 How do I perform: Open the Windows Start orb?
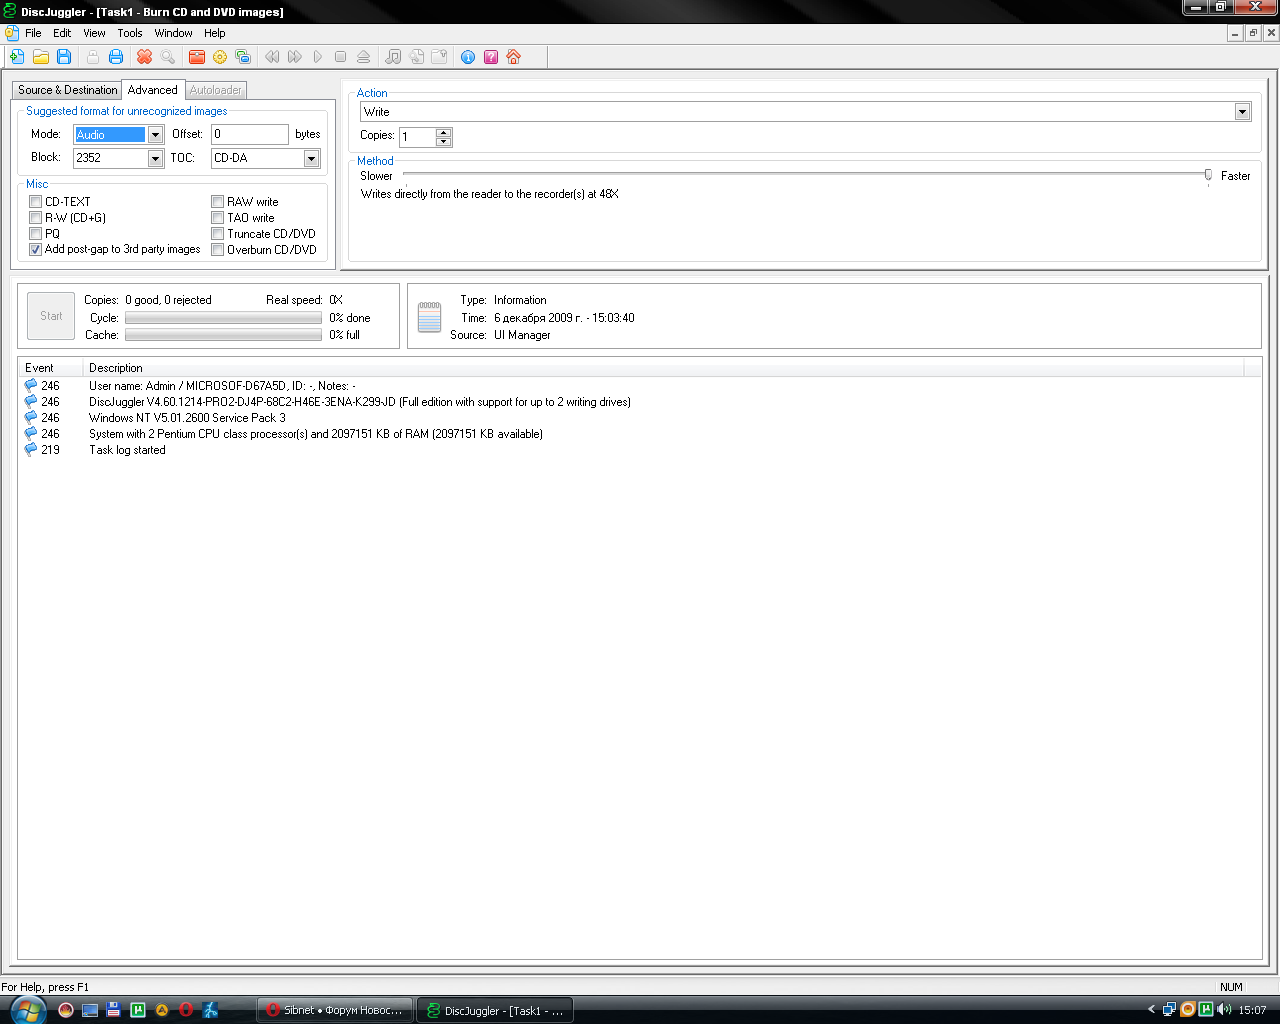click(26, 1010)
